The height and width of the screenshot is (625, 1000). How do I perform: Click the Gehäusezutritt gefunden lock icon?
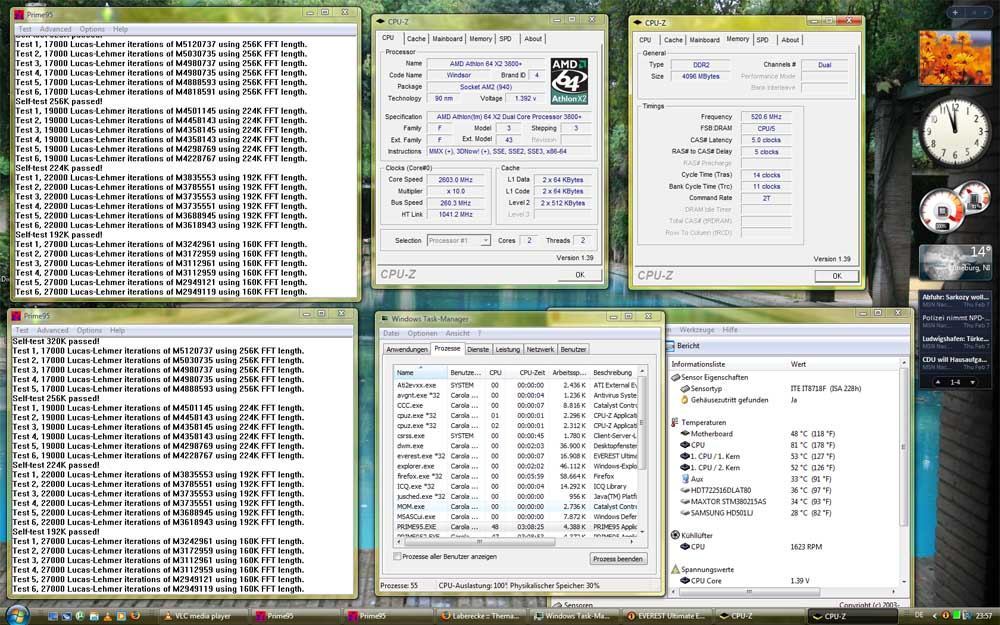click(685, 400)
